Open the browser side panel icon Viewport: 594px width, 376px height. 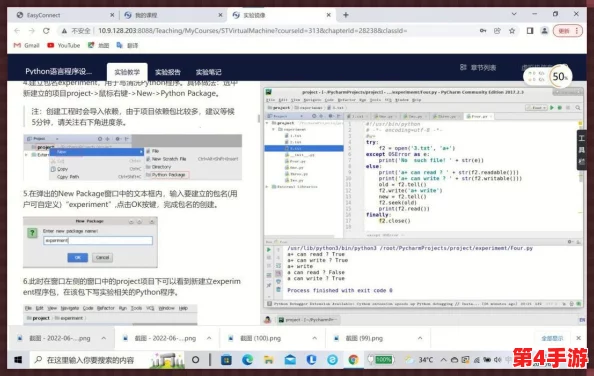(530, 31)
